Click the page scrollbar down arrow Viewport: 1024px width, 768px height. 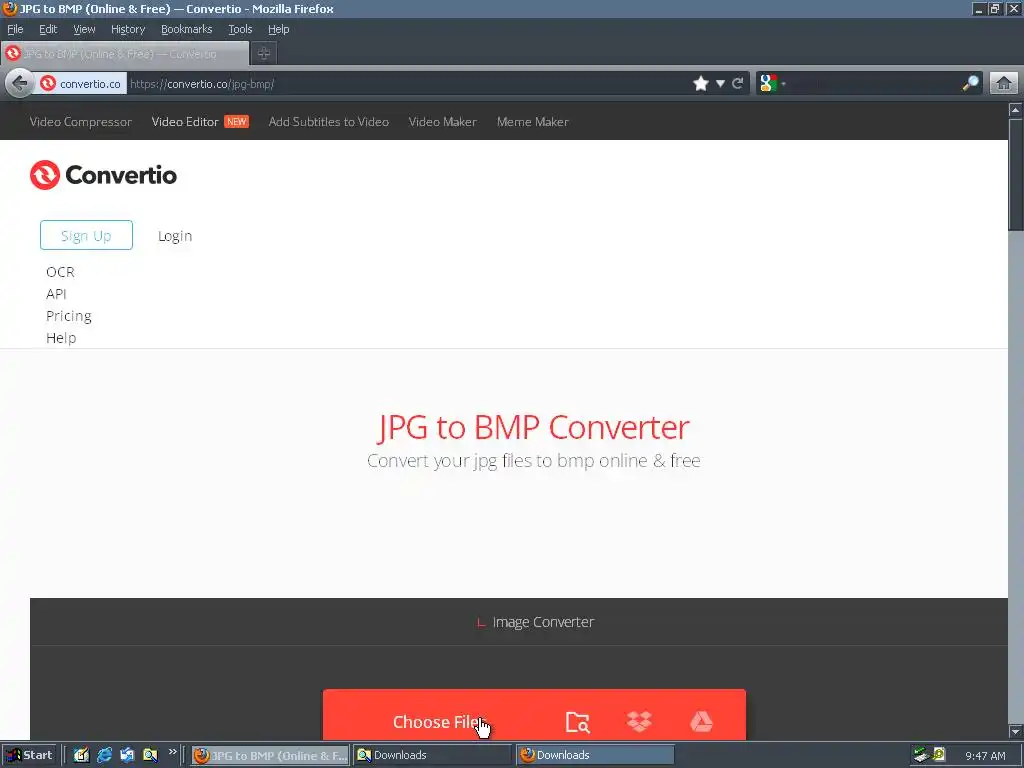tap(1016, 731)
